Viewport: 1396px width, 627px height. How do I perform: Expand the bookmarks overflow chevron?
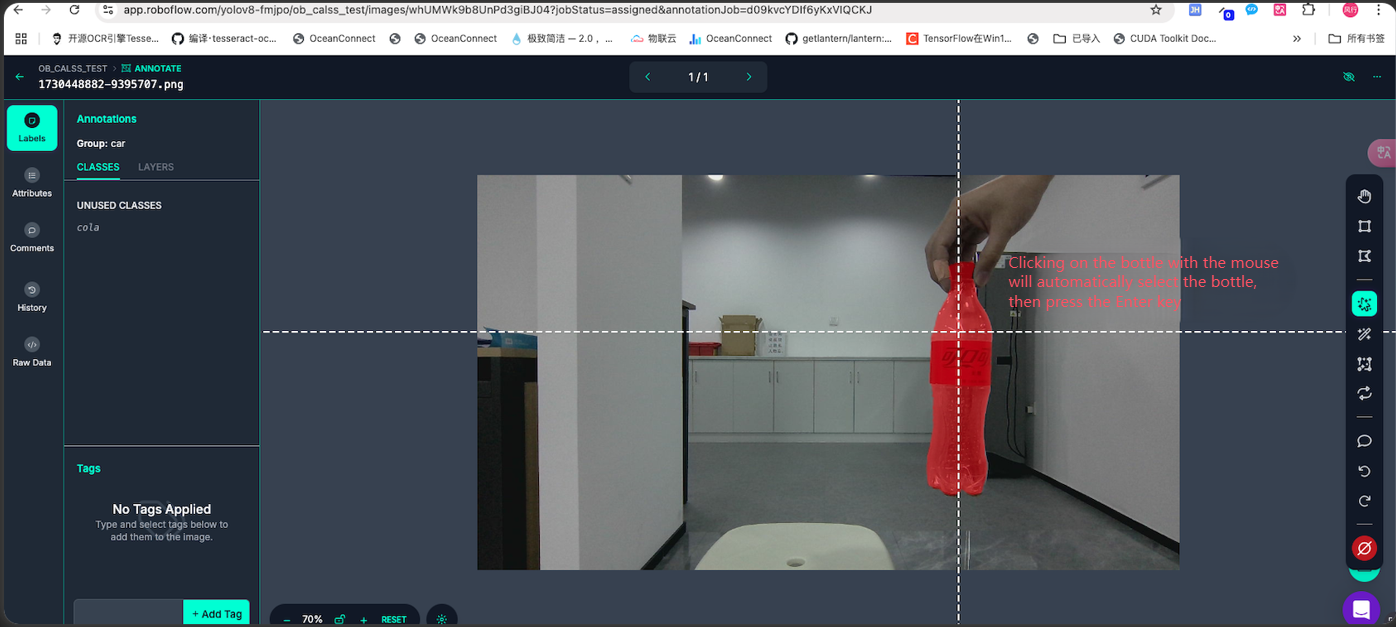pyautogui.click(x=1297, y=39)
